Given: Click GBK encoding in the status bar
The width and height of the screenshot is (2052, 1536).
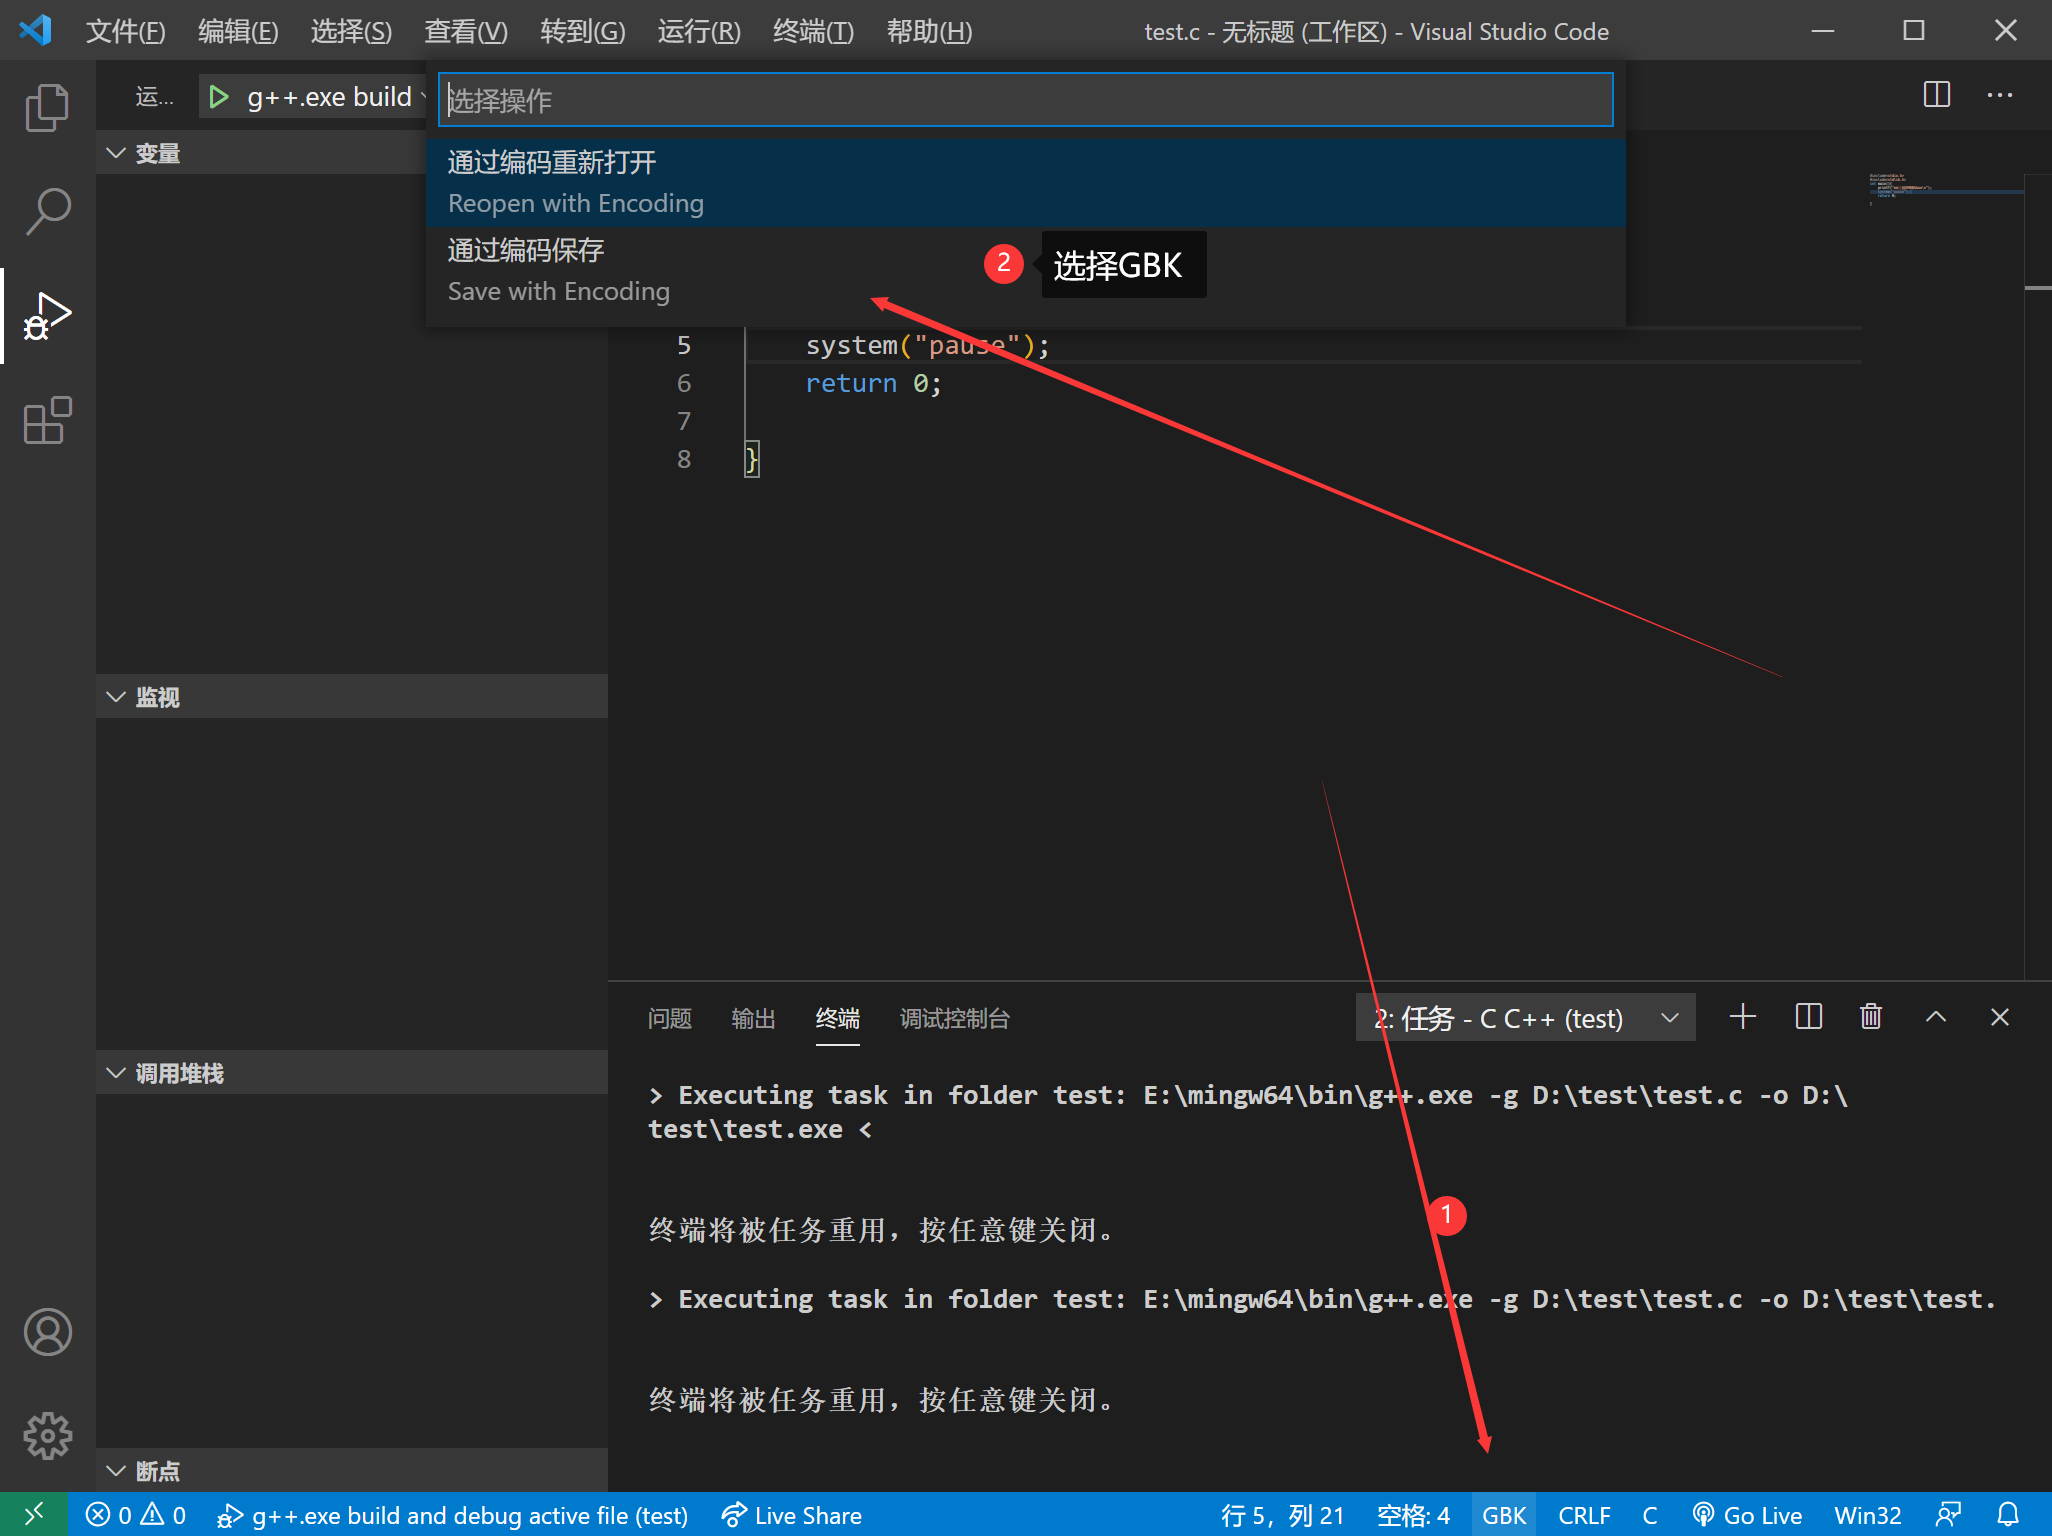Looking at the screenshot, I should 1503,1515.
